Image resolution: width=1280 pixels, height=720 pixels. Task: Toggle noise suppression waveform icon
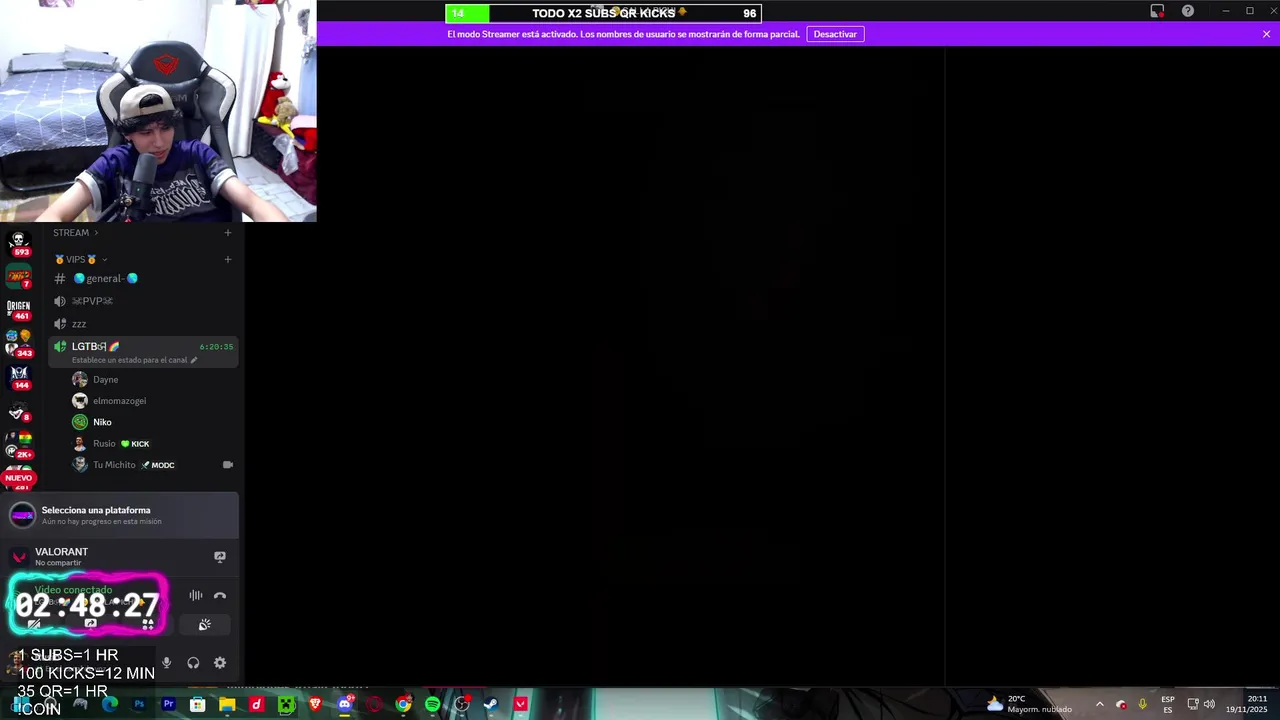(x=196, y=596)
